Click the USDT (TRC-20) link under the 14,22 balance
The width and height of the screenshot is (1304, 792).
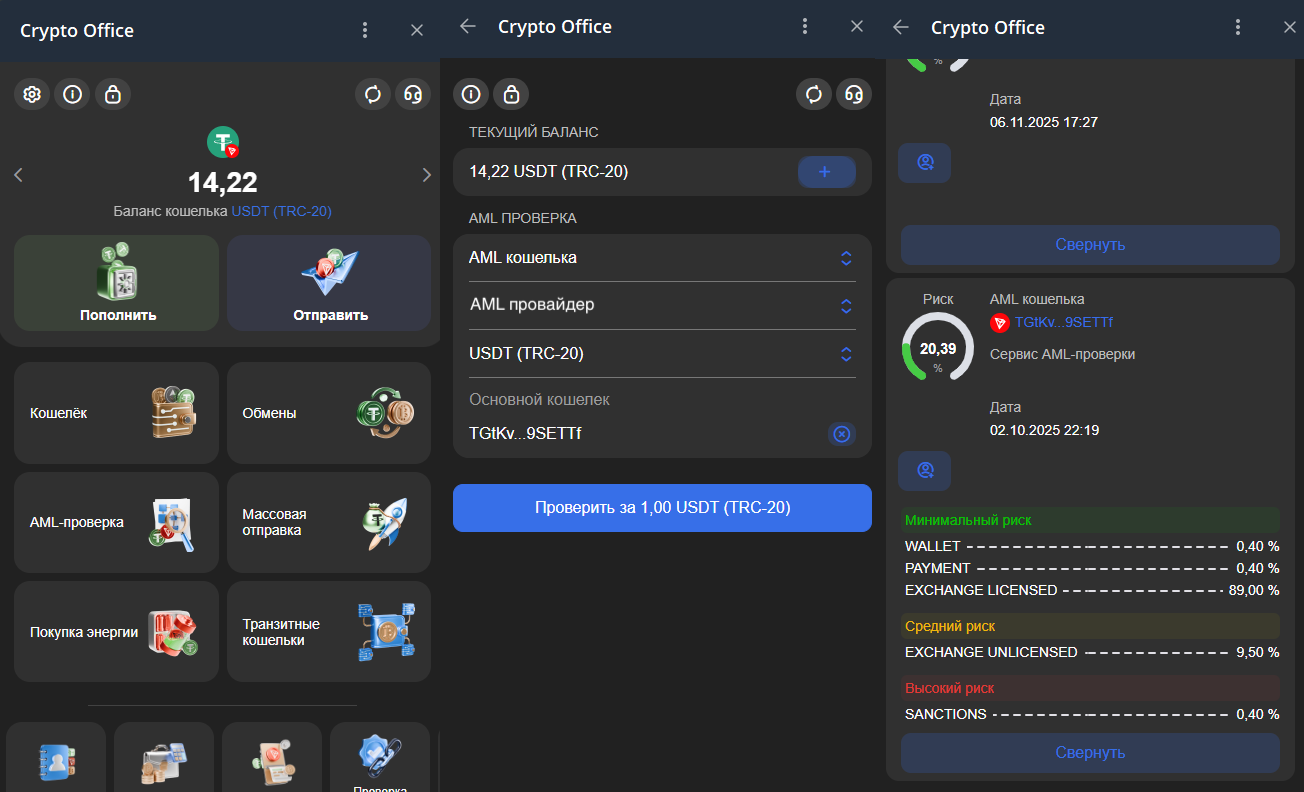pos(282,211)
